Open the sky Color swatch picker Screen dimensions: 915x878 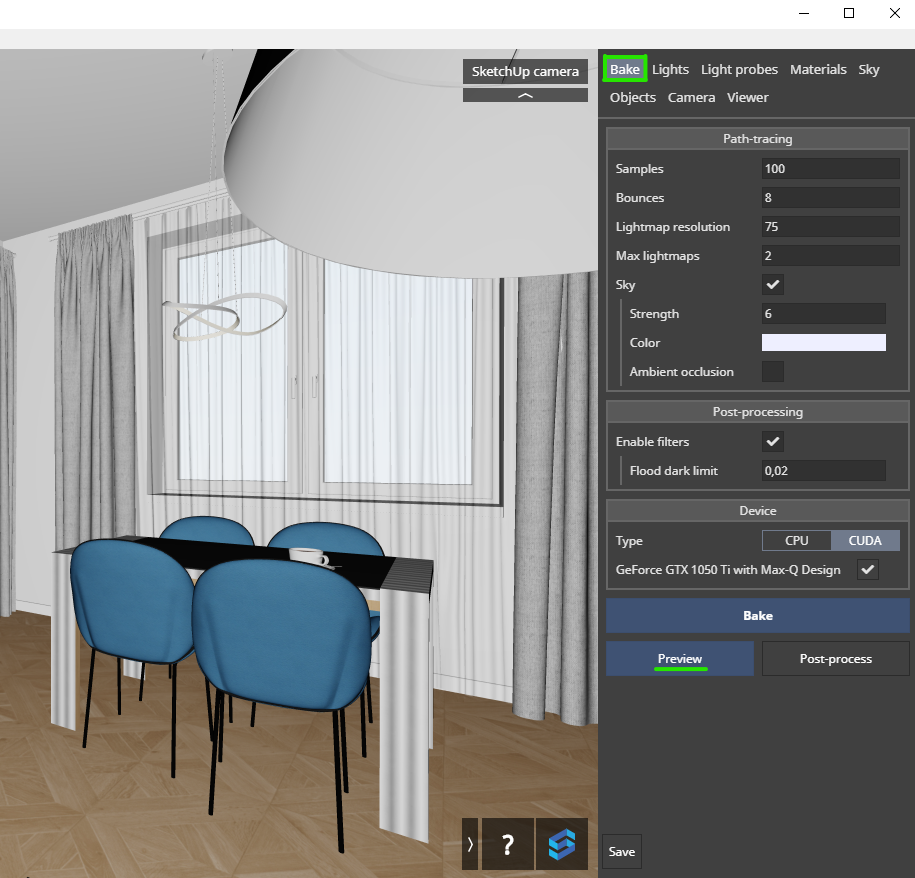(x=823, y=343)
